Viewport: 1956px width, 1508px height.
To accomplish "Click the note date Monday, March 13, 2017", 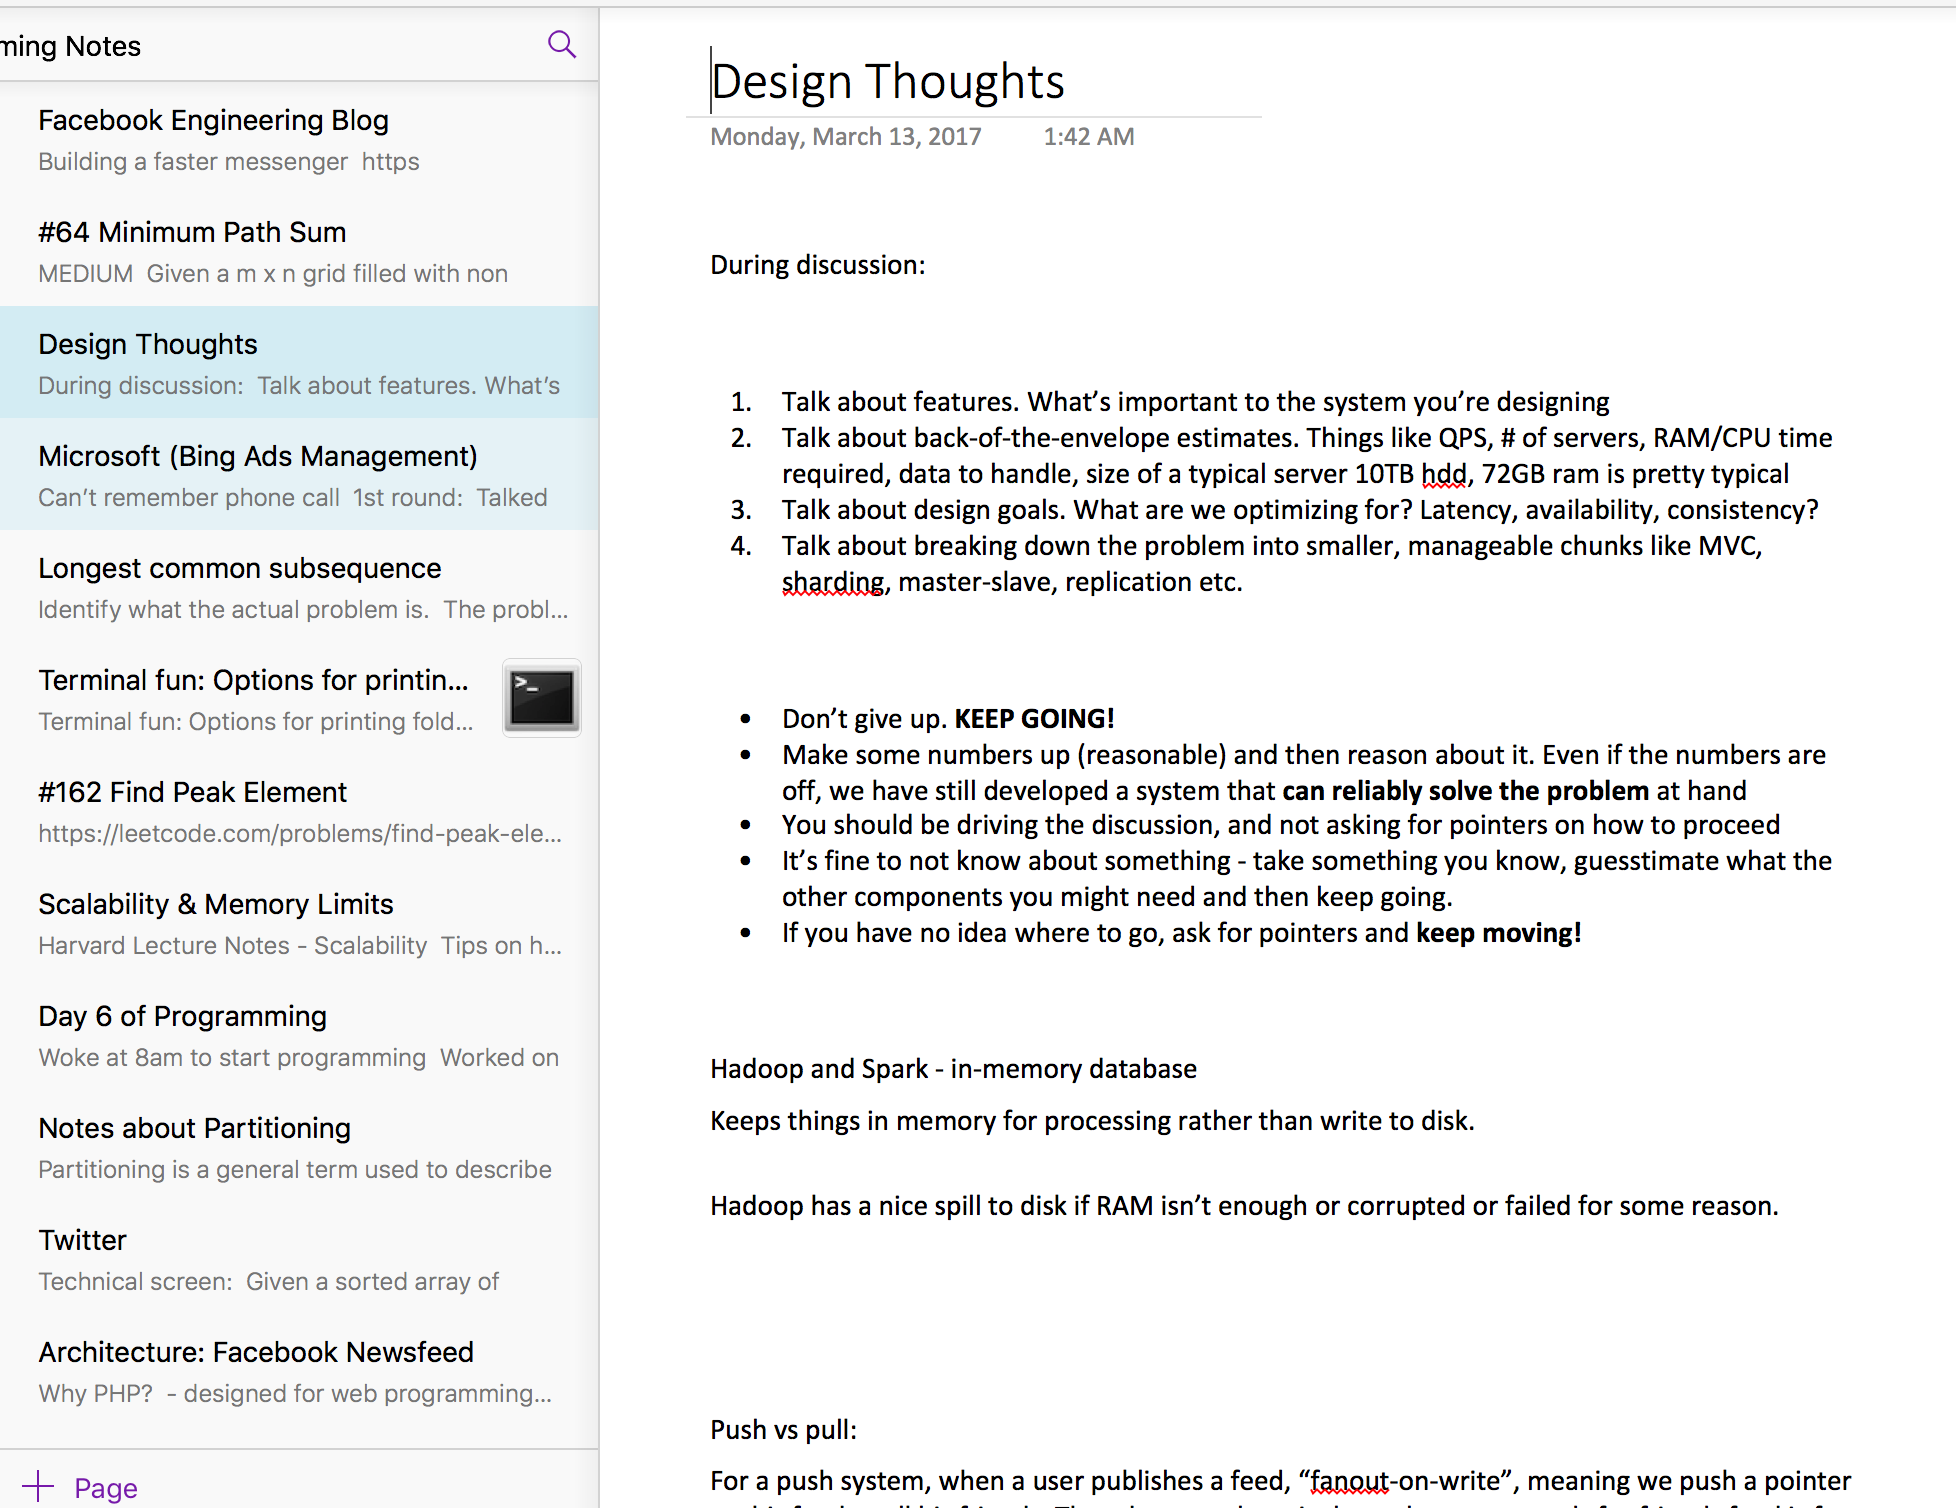I will pos(845,137).
